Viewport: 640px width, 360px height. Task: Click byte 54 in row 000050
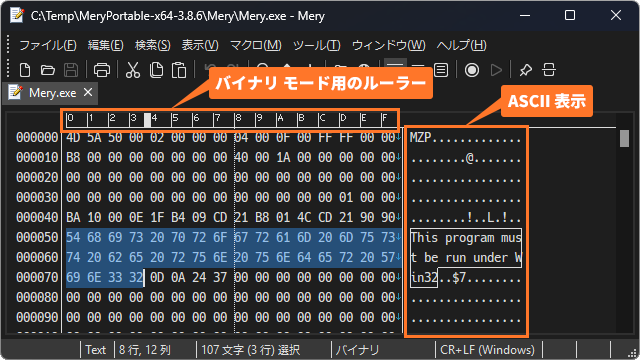click(73, 238)
